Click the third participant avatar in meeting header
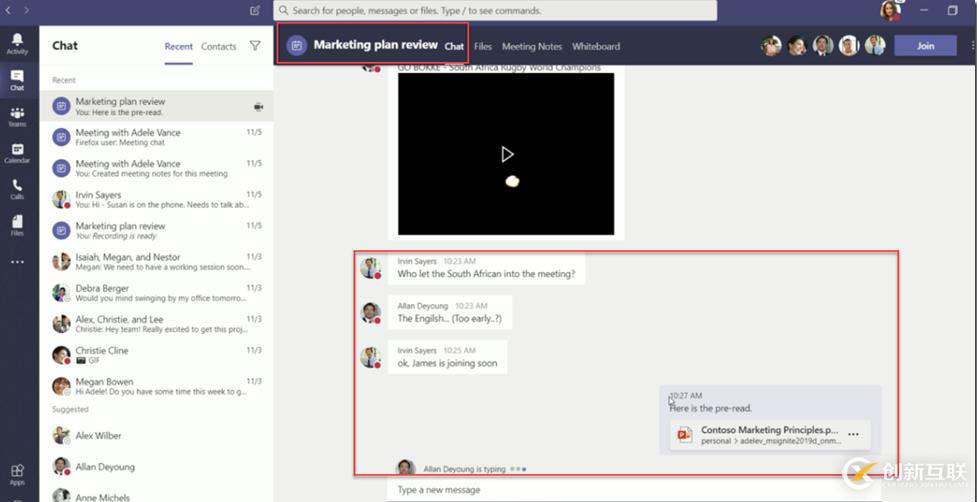The image size is (977, 502). pyautogui.click(x=823, y=45)
